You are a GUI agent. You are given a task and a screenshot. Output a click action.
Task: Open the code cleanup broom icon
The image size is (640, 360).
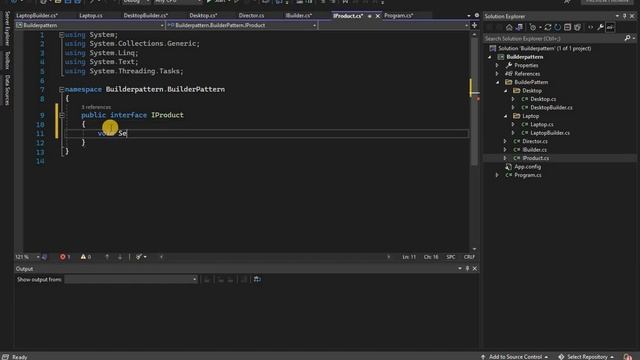click(x=139, y=257)
